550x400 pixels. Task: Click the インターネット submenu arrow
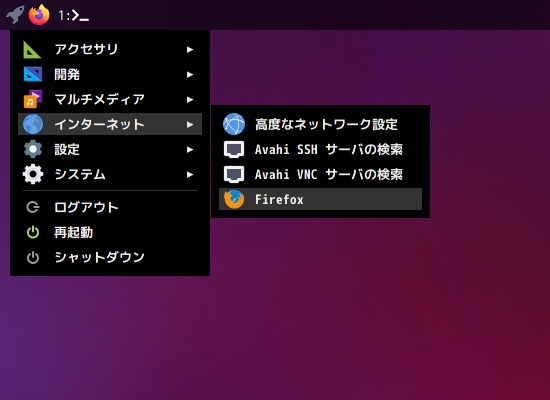tap(190, 124)
